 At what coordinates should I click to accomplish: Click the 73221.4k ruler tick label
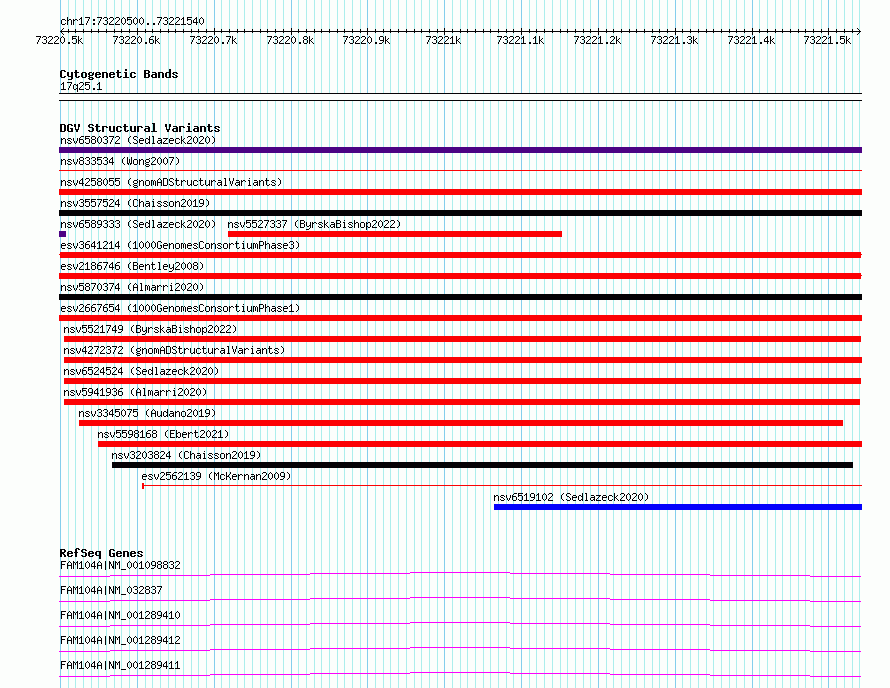coord(751,40)
